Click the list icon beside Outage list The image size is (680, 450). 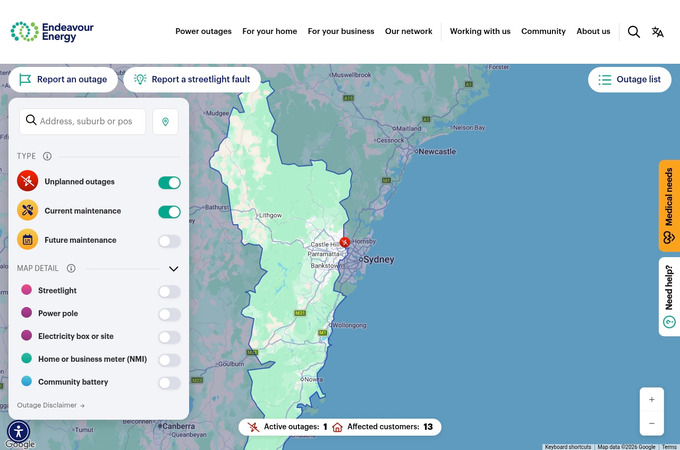pos(605,80)
